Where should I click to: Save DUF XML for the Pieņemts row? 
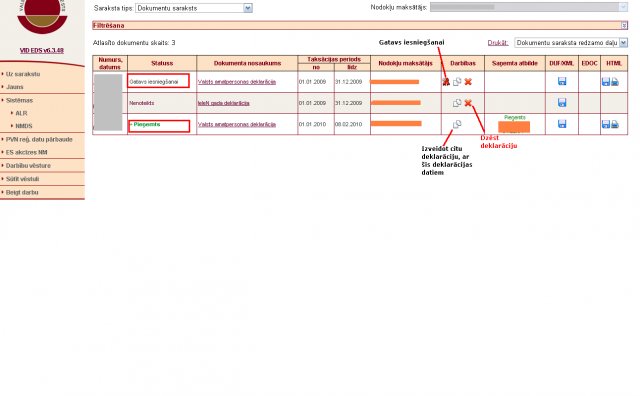pos(562,124)
